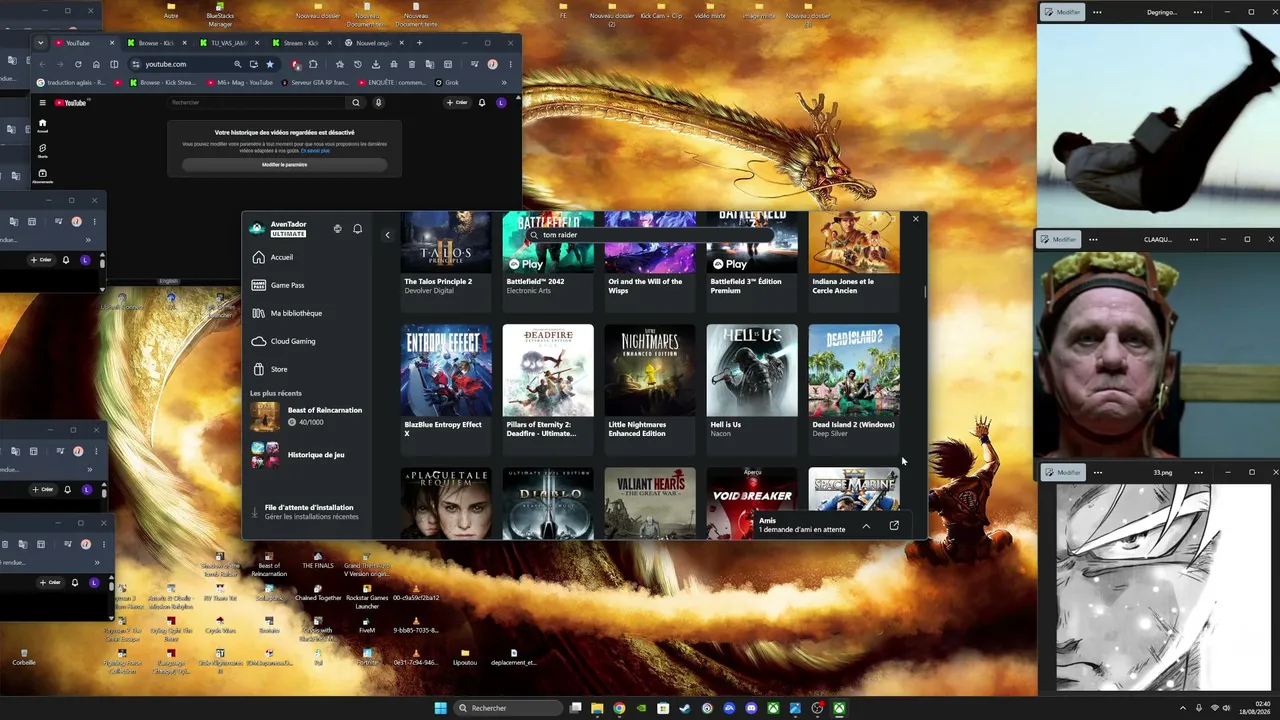The width and height of the screenshot is (1280, 720).
Task: Select the Valiant Hearts game card
Action: tap(650, 503)
